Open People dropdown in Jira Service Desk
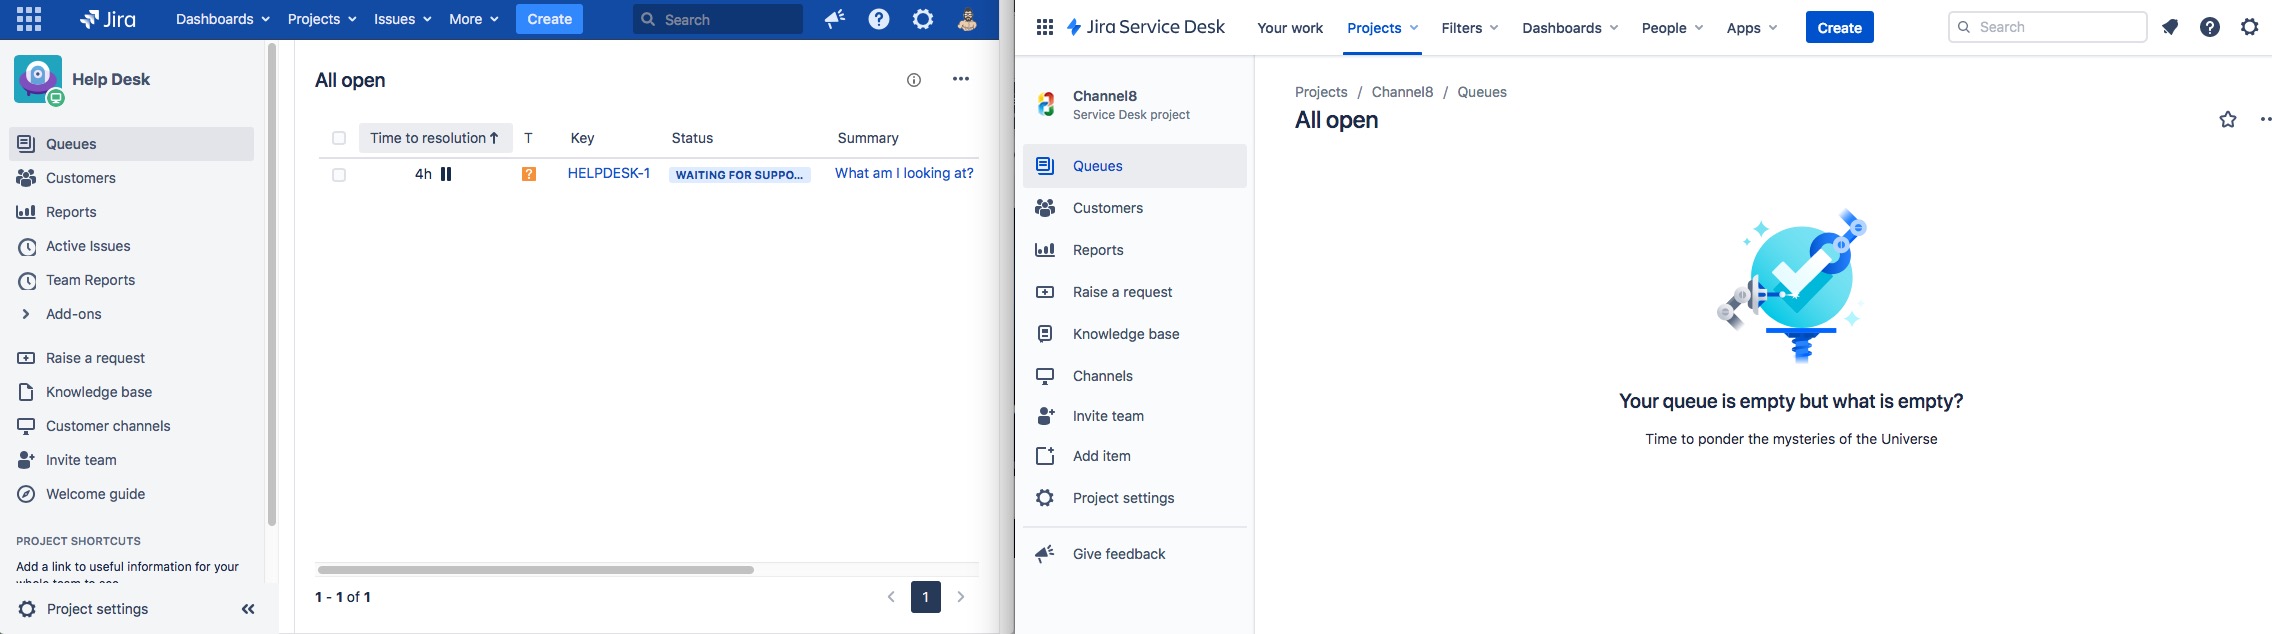 click(1673, 28)
